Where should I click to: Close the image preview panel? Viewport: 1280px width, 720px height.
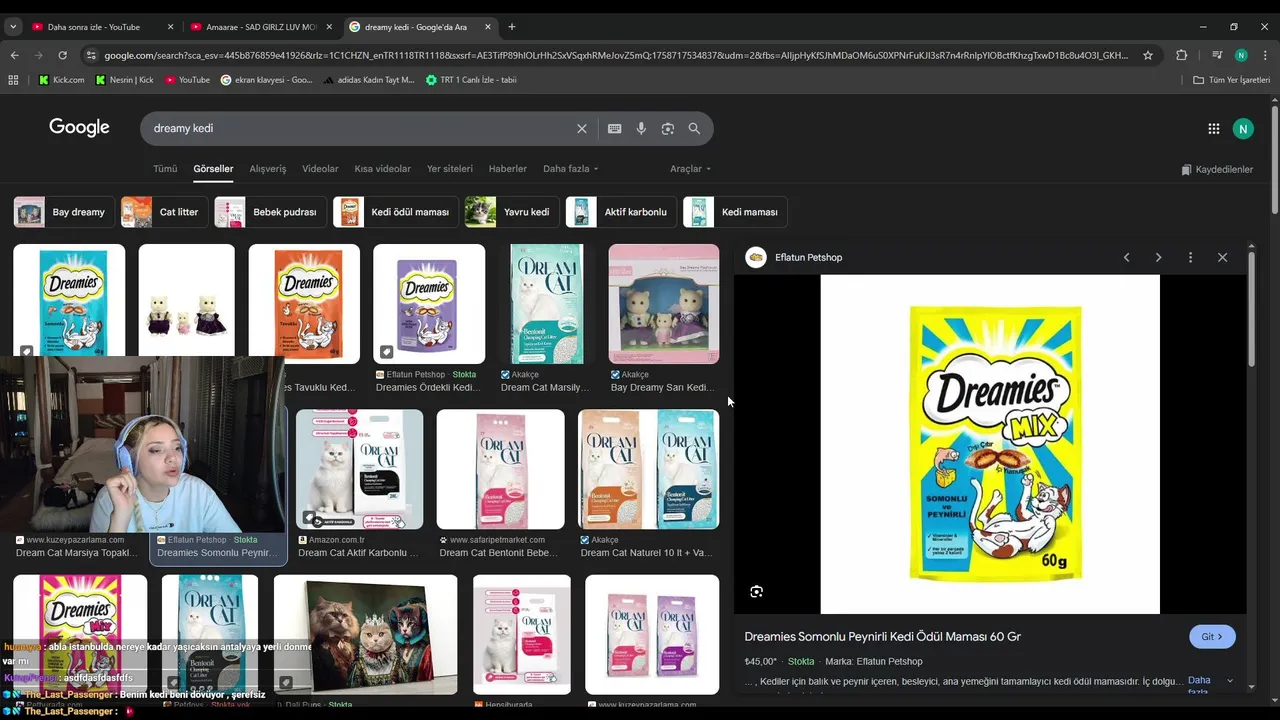1222,258
